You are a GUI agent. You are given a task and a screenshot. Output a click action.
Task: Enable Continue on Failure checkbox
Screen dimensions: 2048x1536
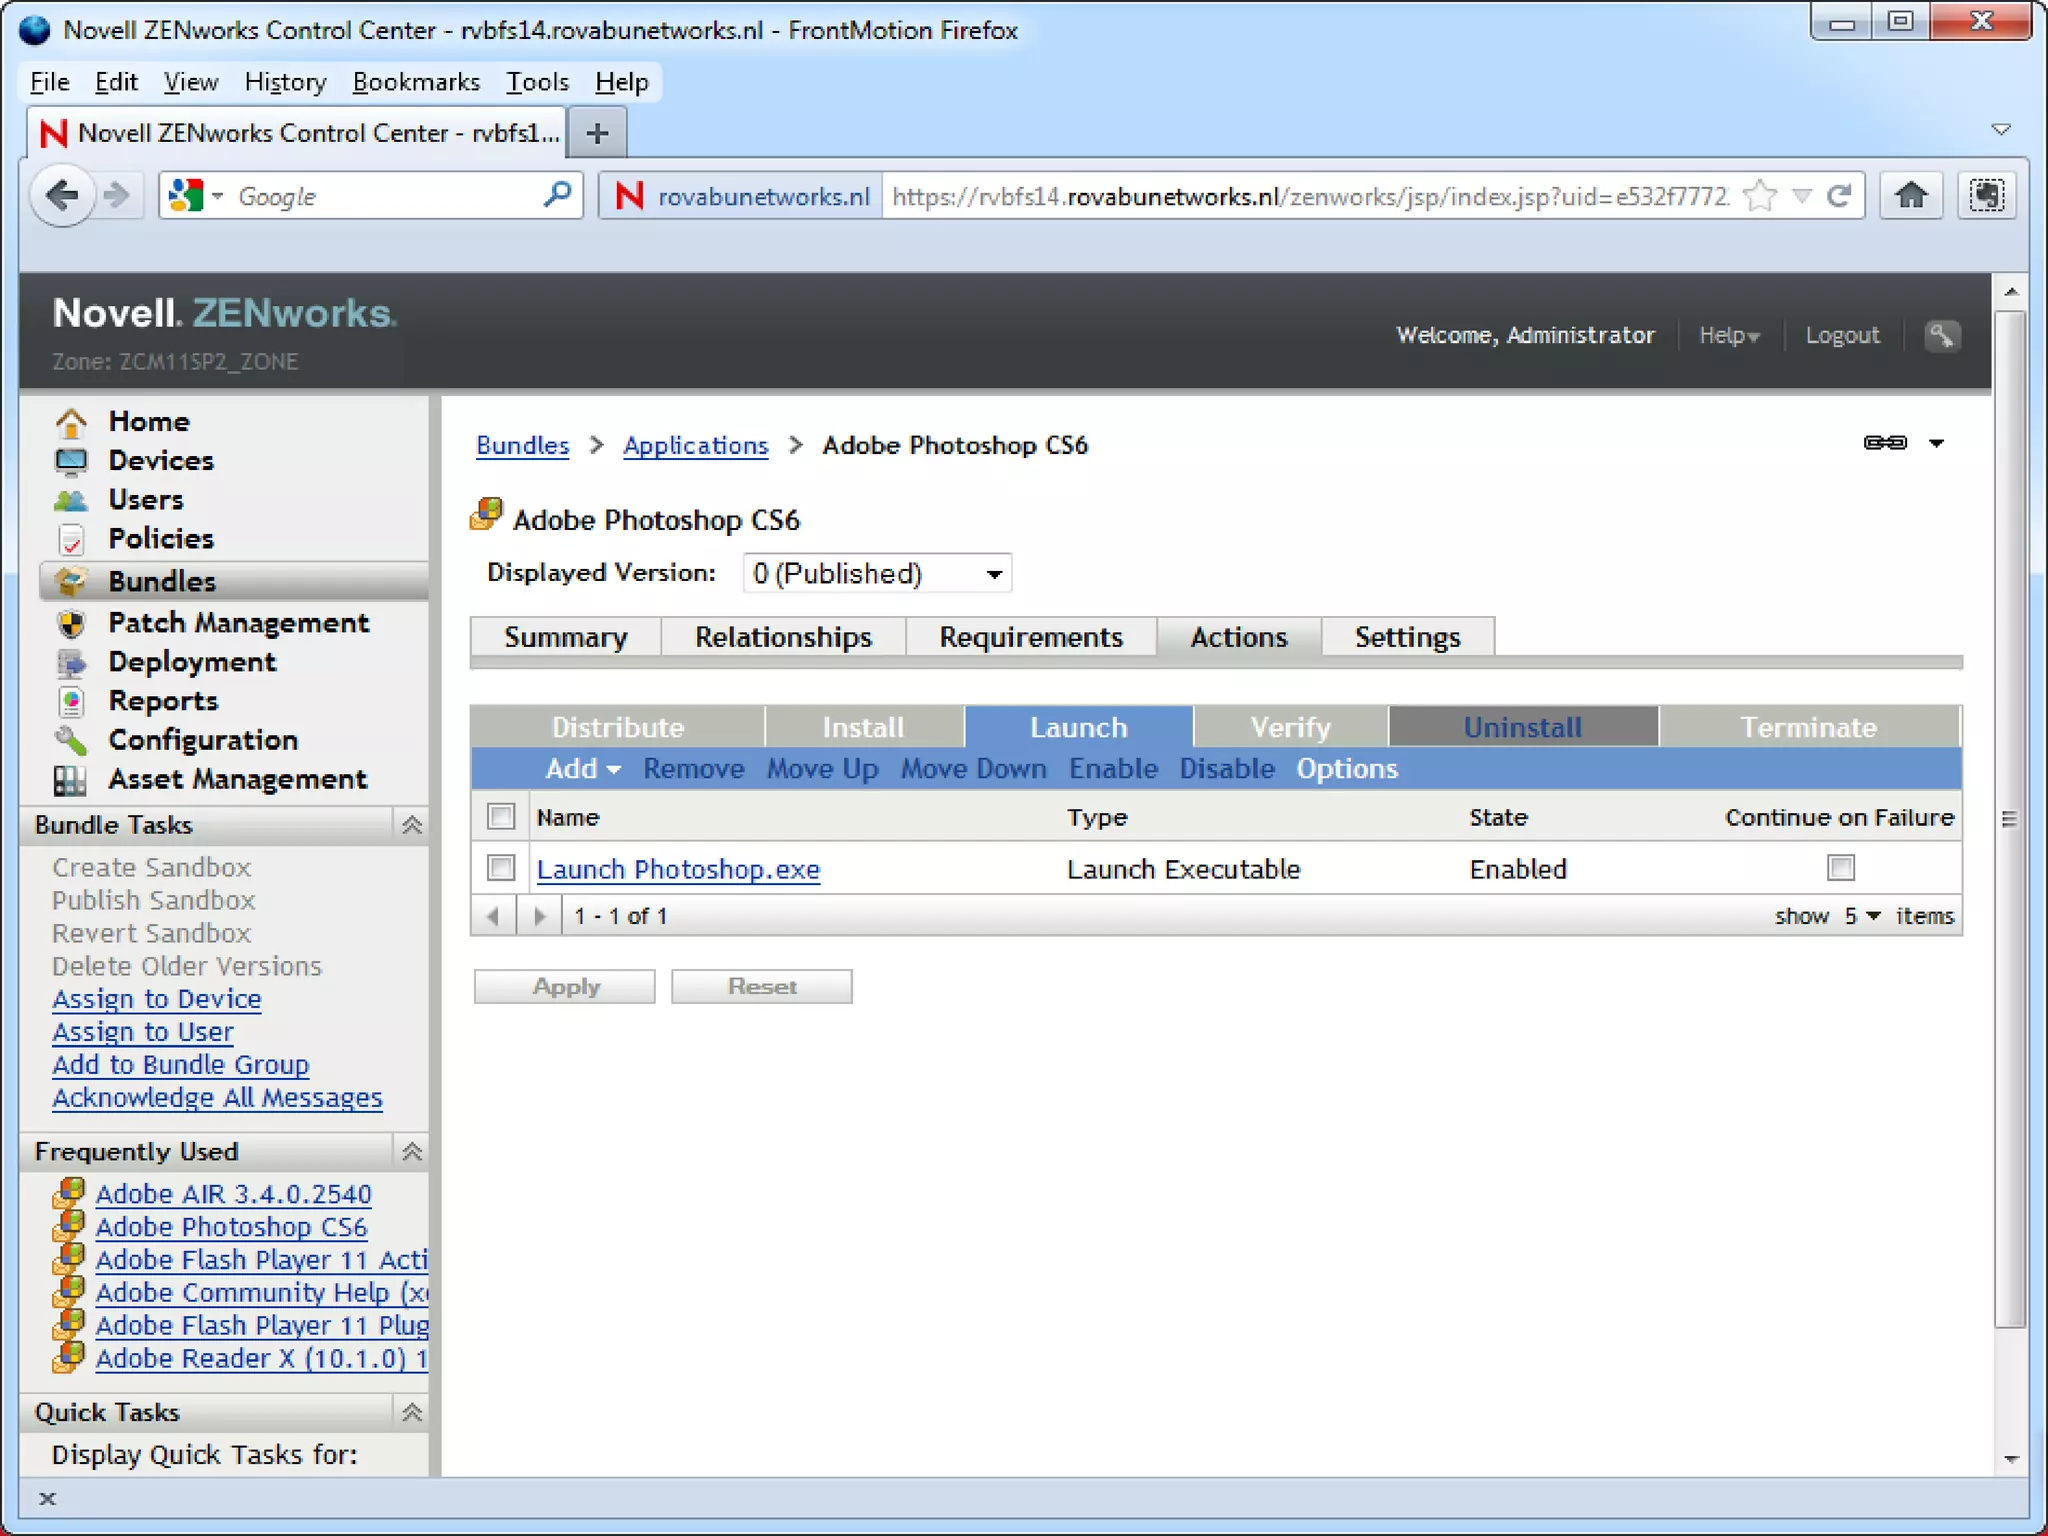1840,868
